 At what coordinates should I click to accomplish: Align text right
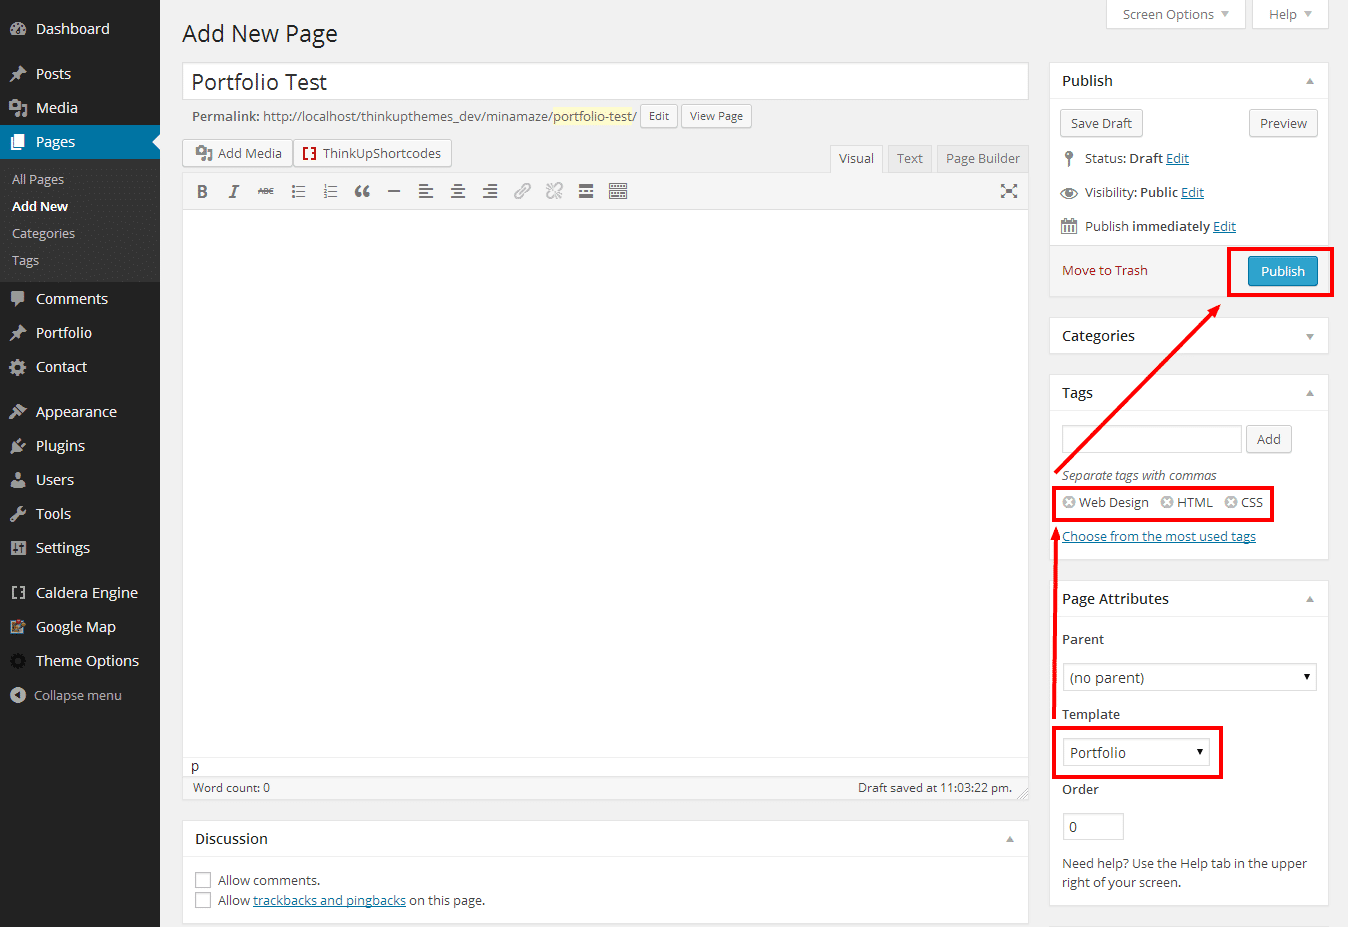tap(490, 191)
